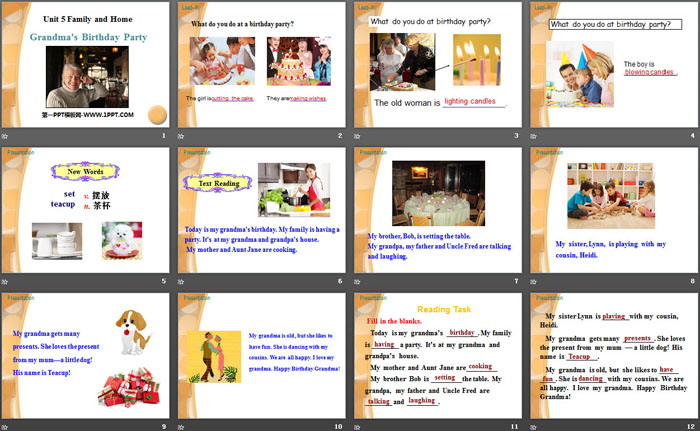This screenshot has width=700, height=431.
Task: Select slide 8 with children playing photo
Action: pos(614,210)
